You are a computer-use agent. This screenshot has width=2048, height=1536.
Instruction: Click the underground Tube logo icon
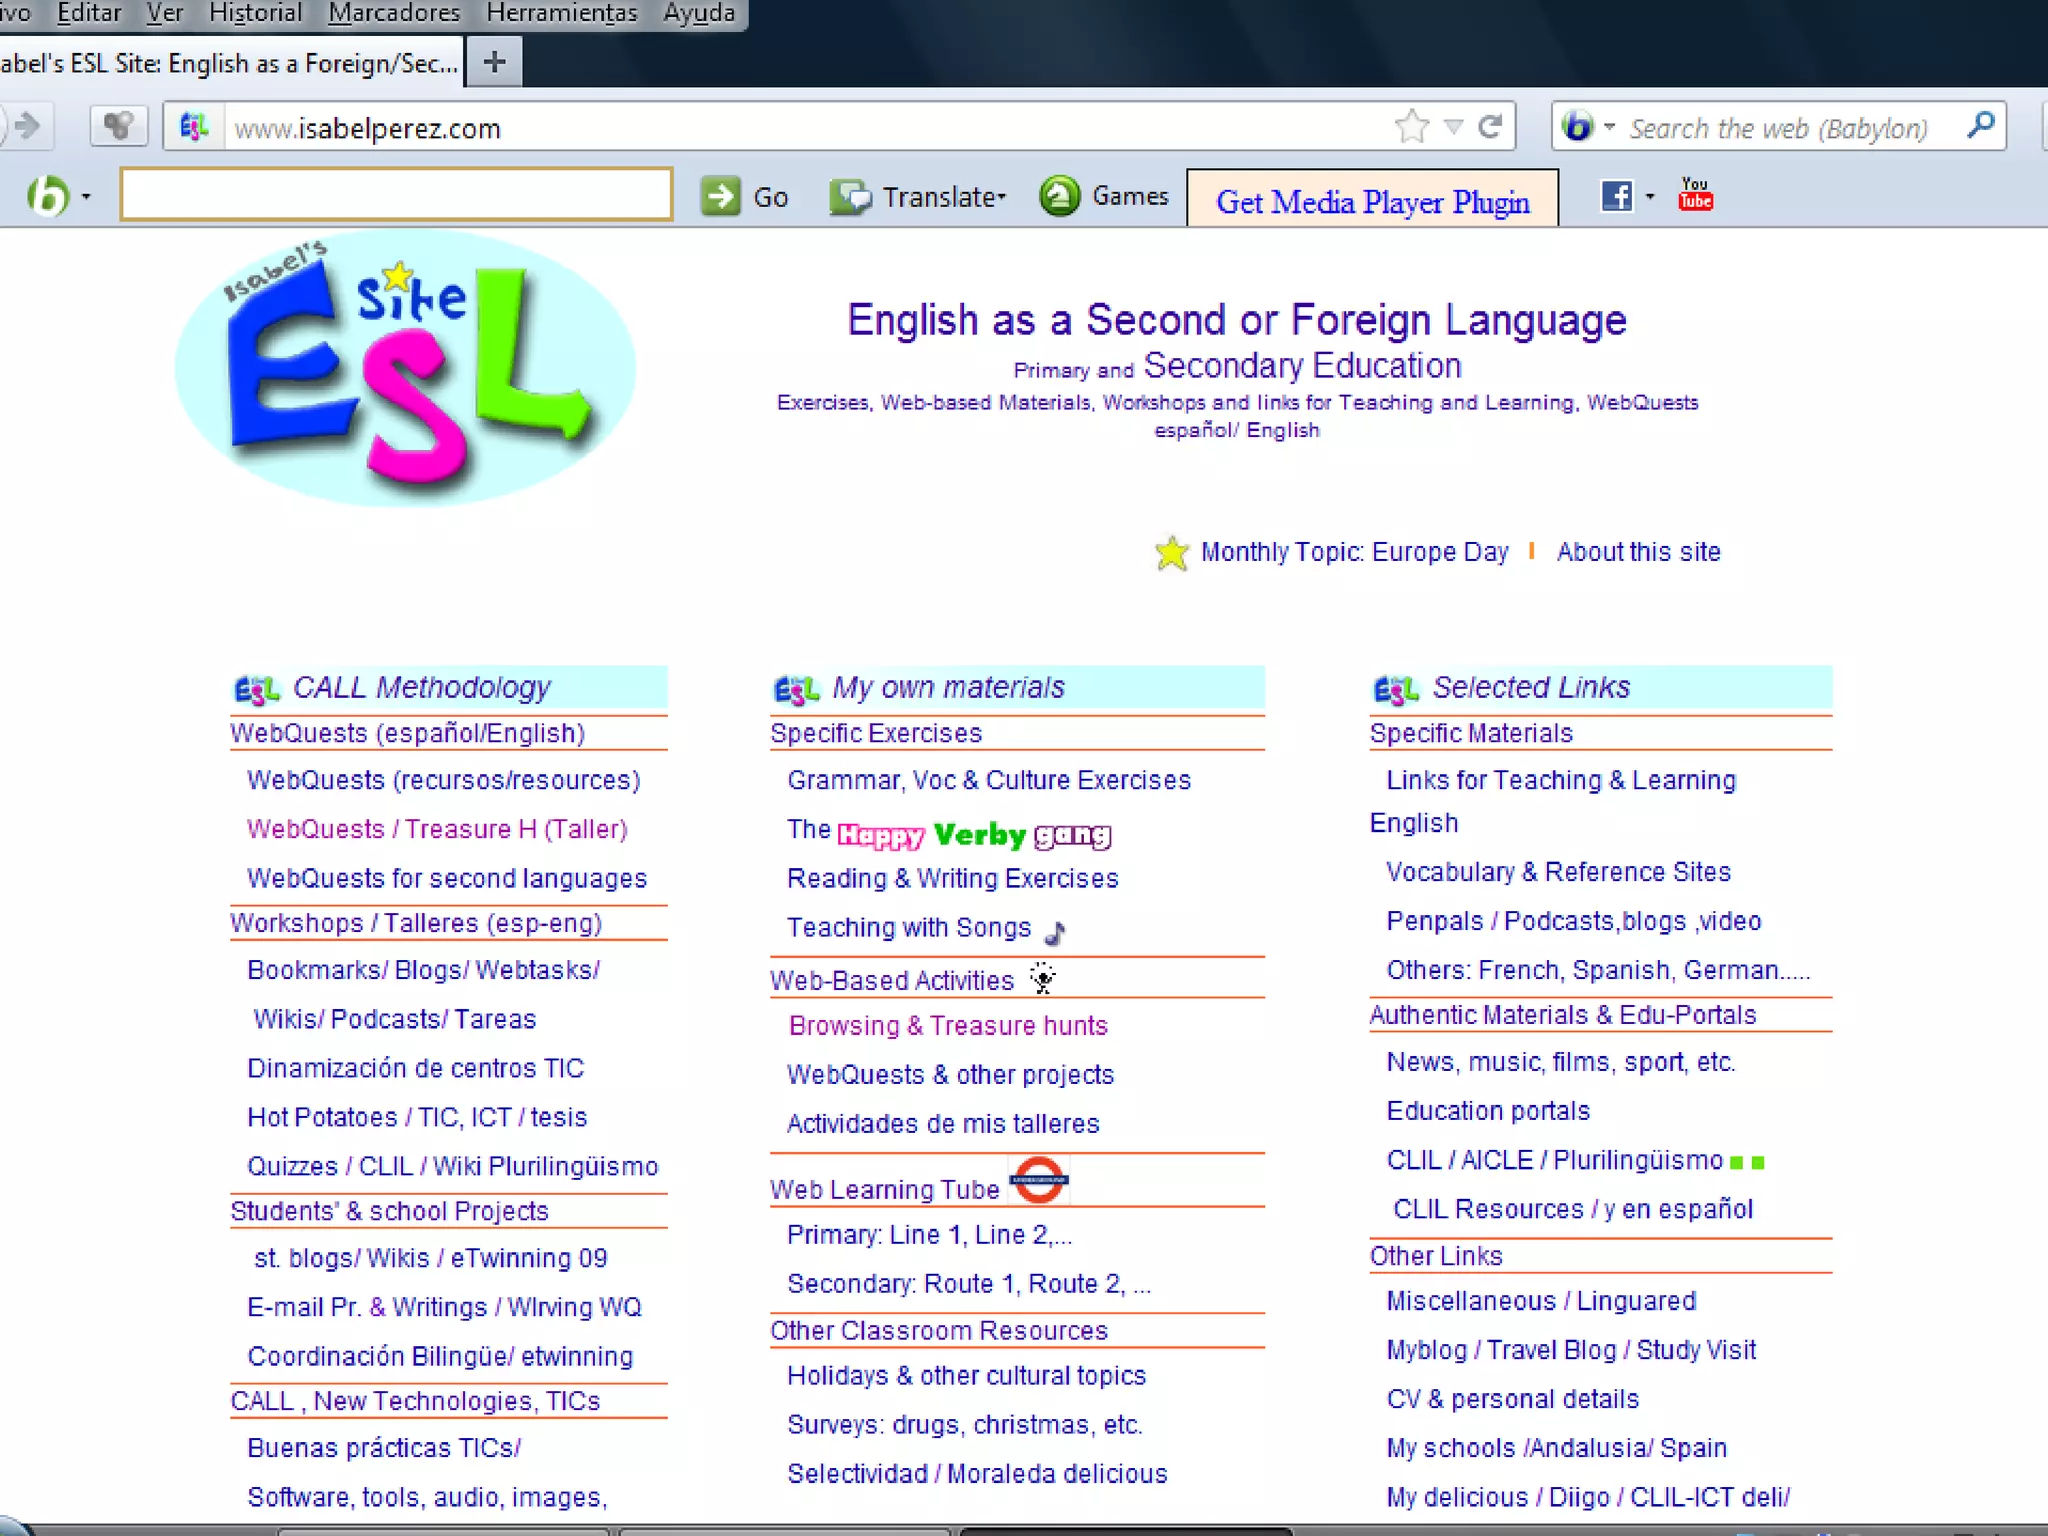click(x=1038, y=1180)
